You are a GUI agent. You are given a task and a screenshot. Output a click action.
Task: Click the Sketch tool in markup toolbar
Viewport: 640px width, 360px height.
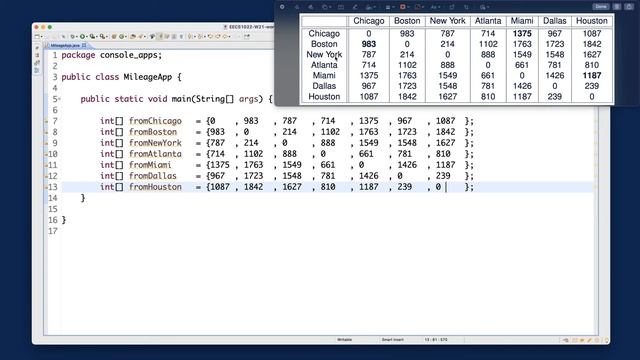(x=297, y=7)
